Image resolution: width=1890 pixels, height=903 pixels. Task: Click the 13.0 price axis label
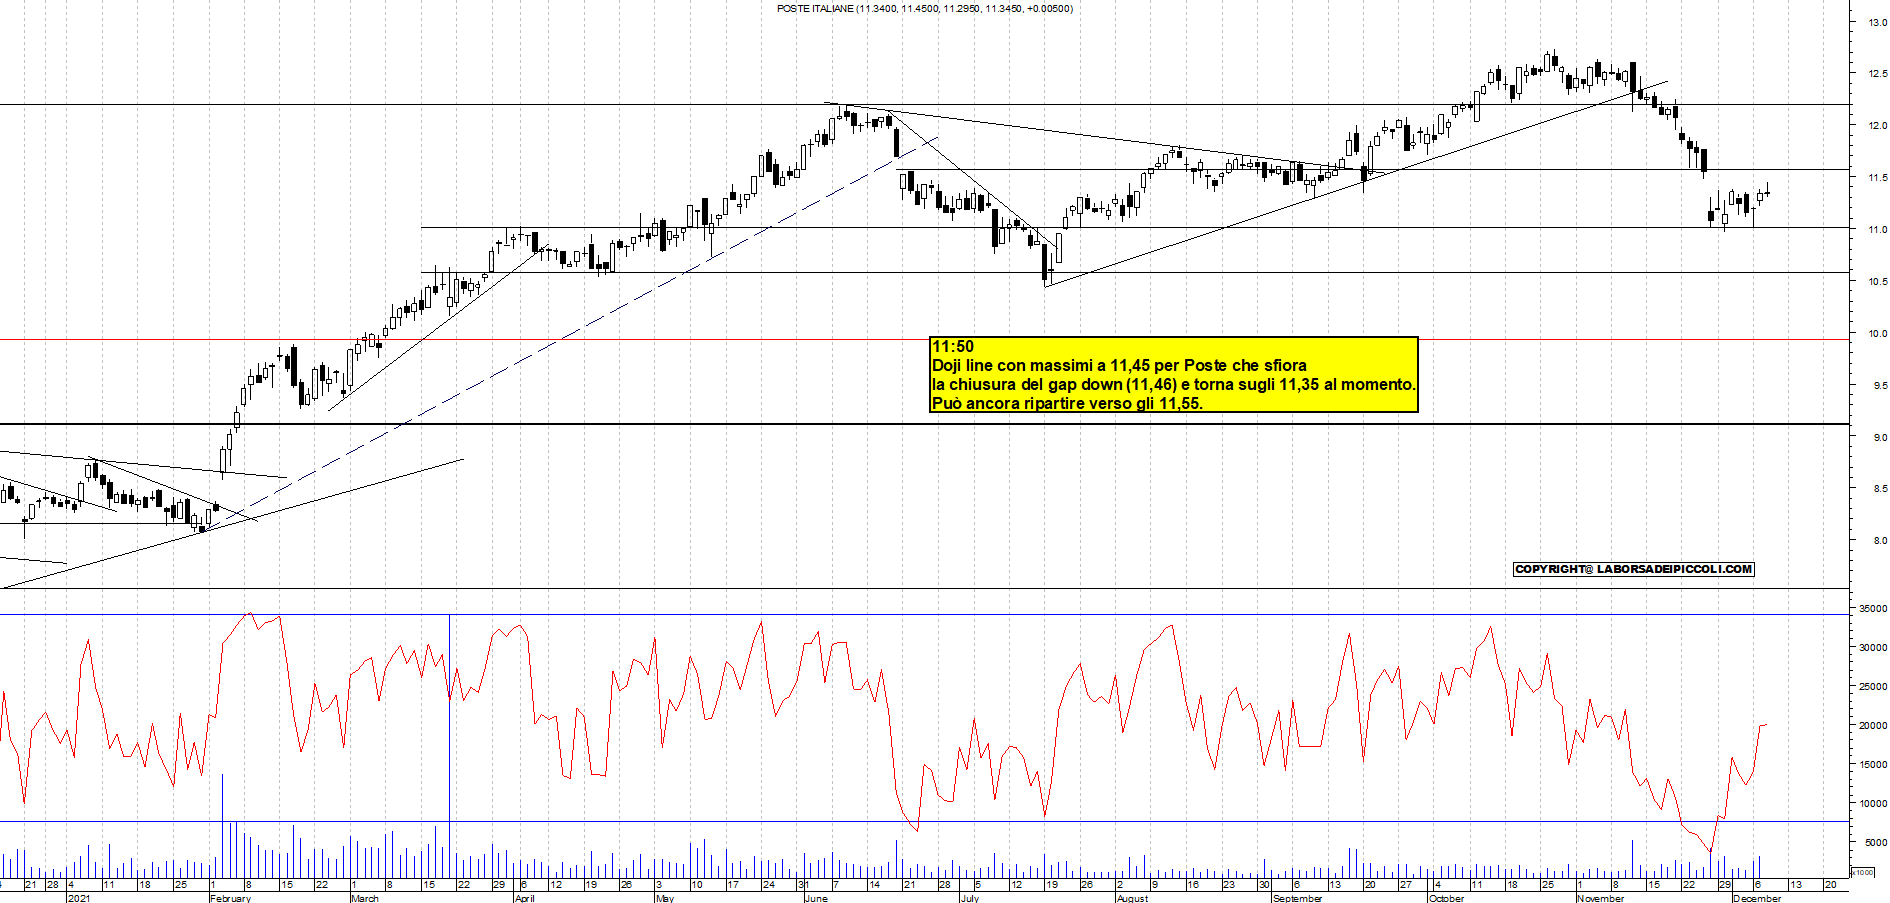point(1877,22)
